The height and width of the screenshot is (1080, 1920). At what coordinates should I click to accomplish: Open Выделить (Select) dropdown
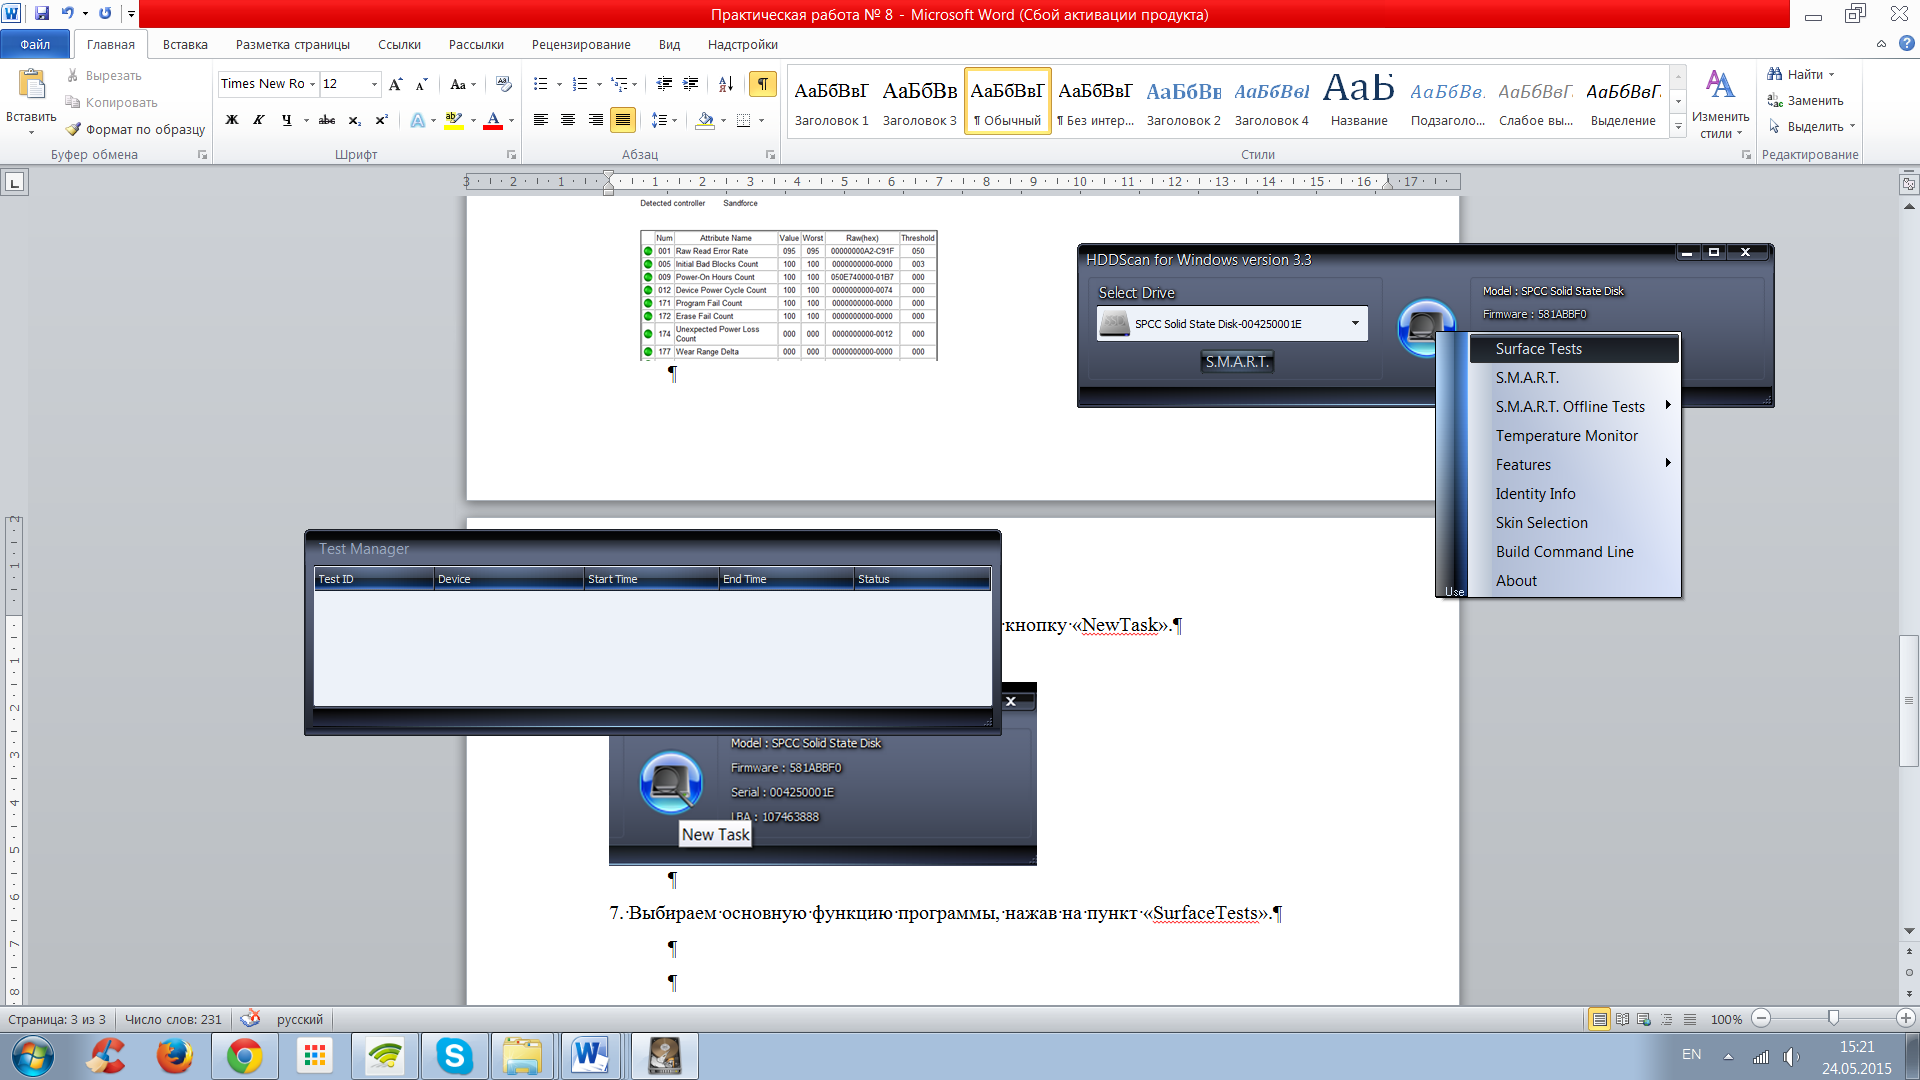[1811, 126]
